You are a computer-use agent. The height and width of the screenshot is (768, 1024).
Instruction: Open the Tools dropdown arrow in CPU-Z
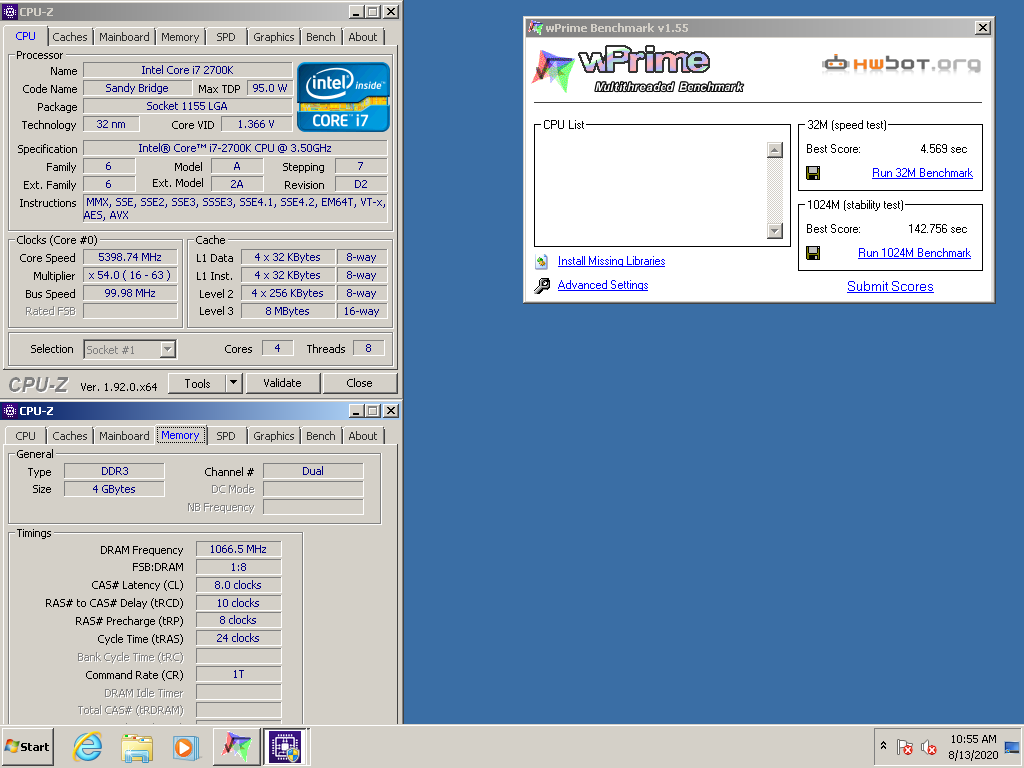point(234,383)
